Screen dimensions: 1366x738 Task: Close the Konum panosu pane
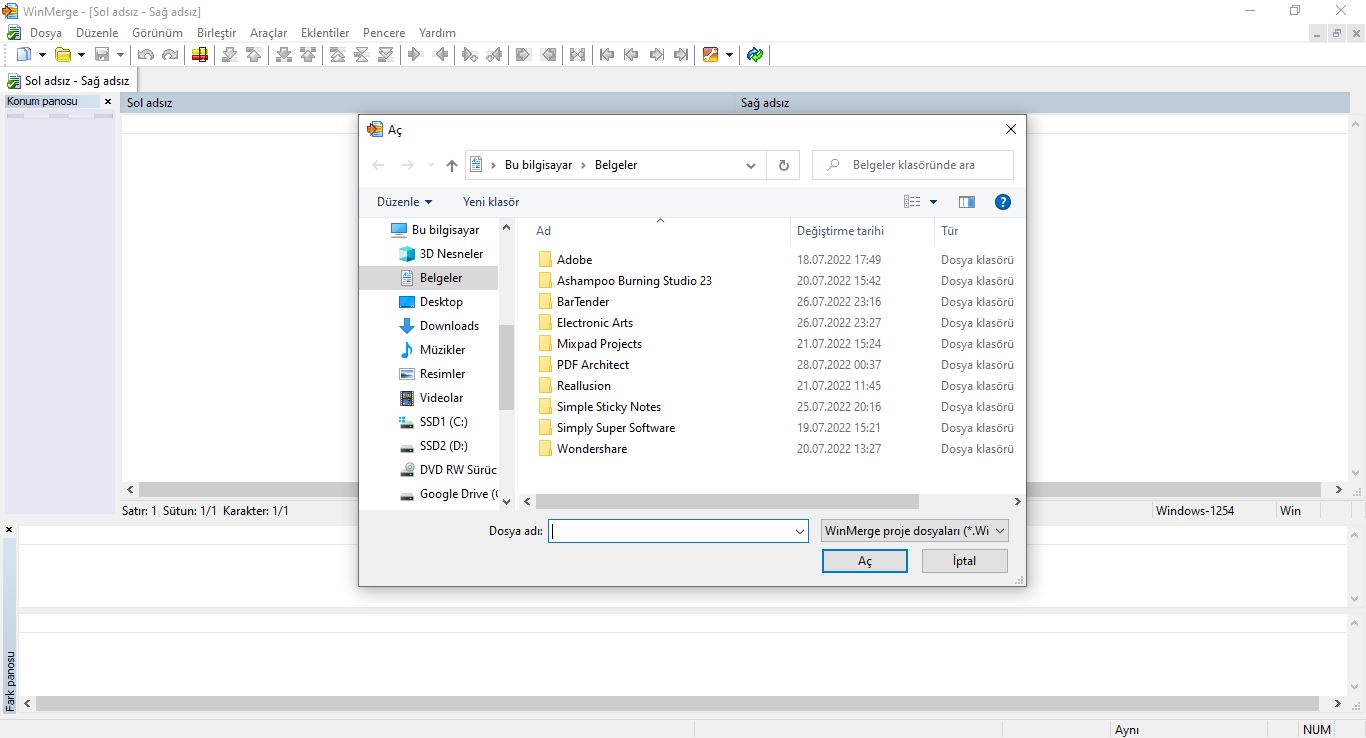coord(108,102)
